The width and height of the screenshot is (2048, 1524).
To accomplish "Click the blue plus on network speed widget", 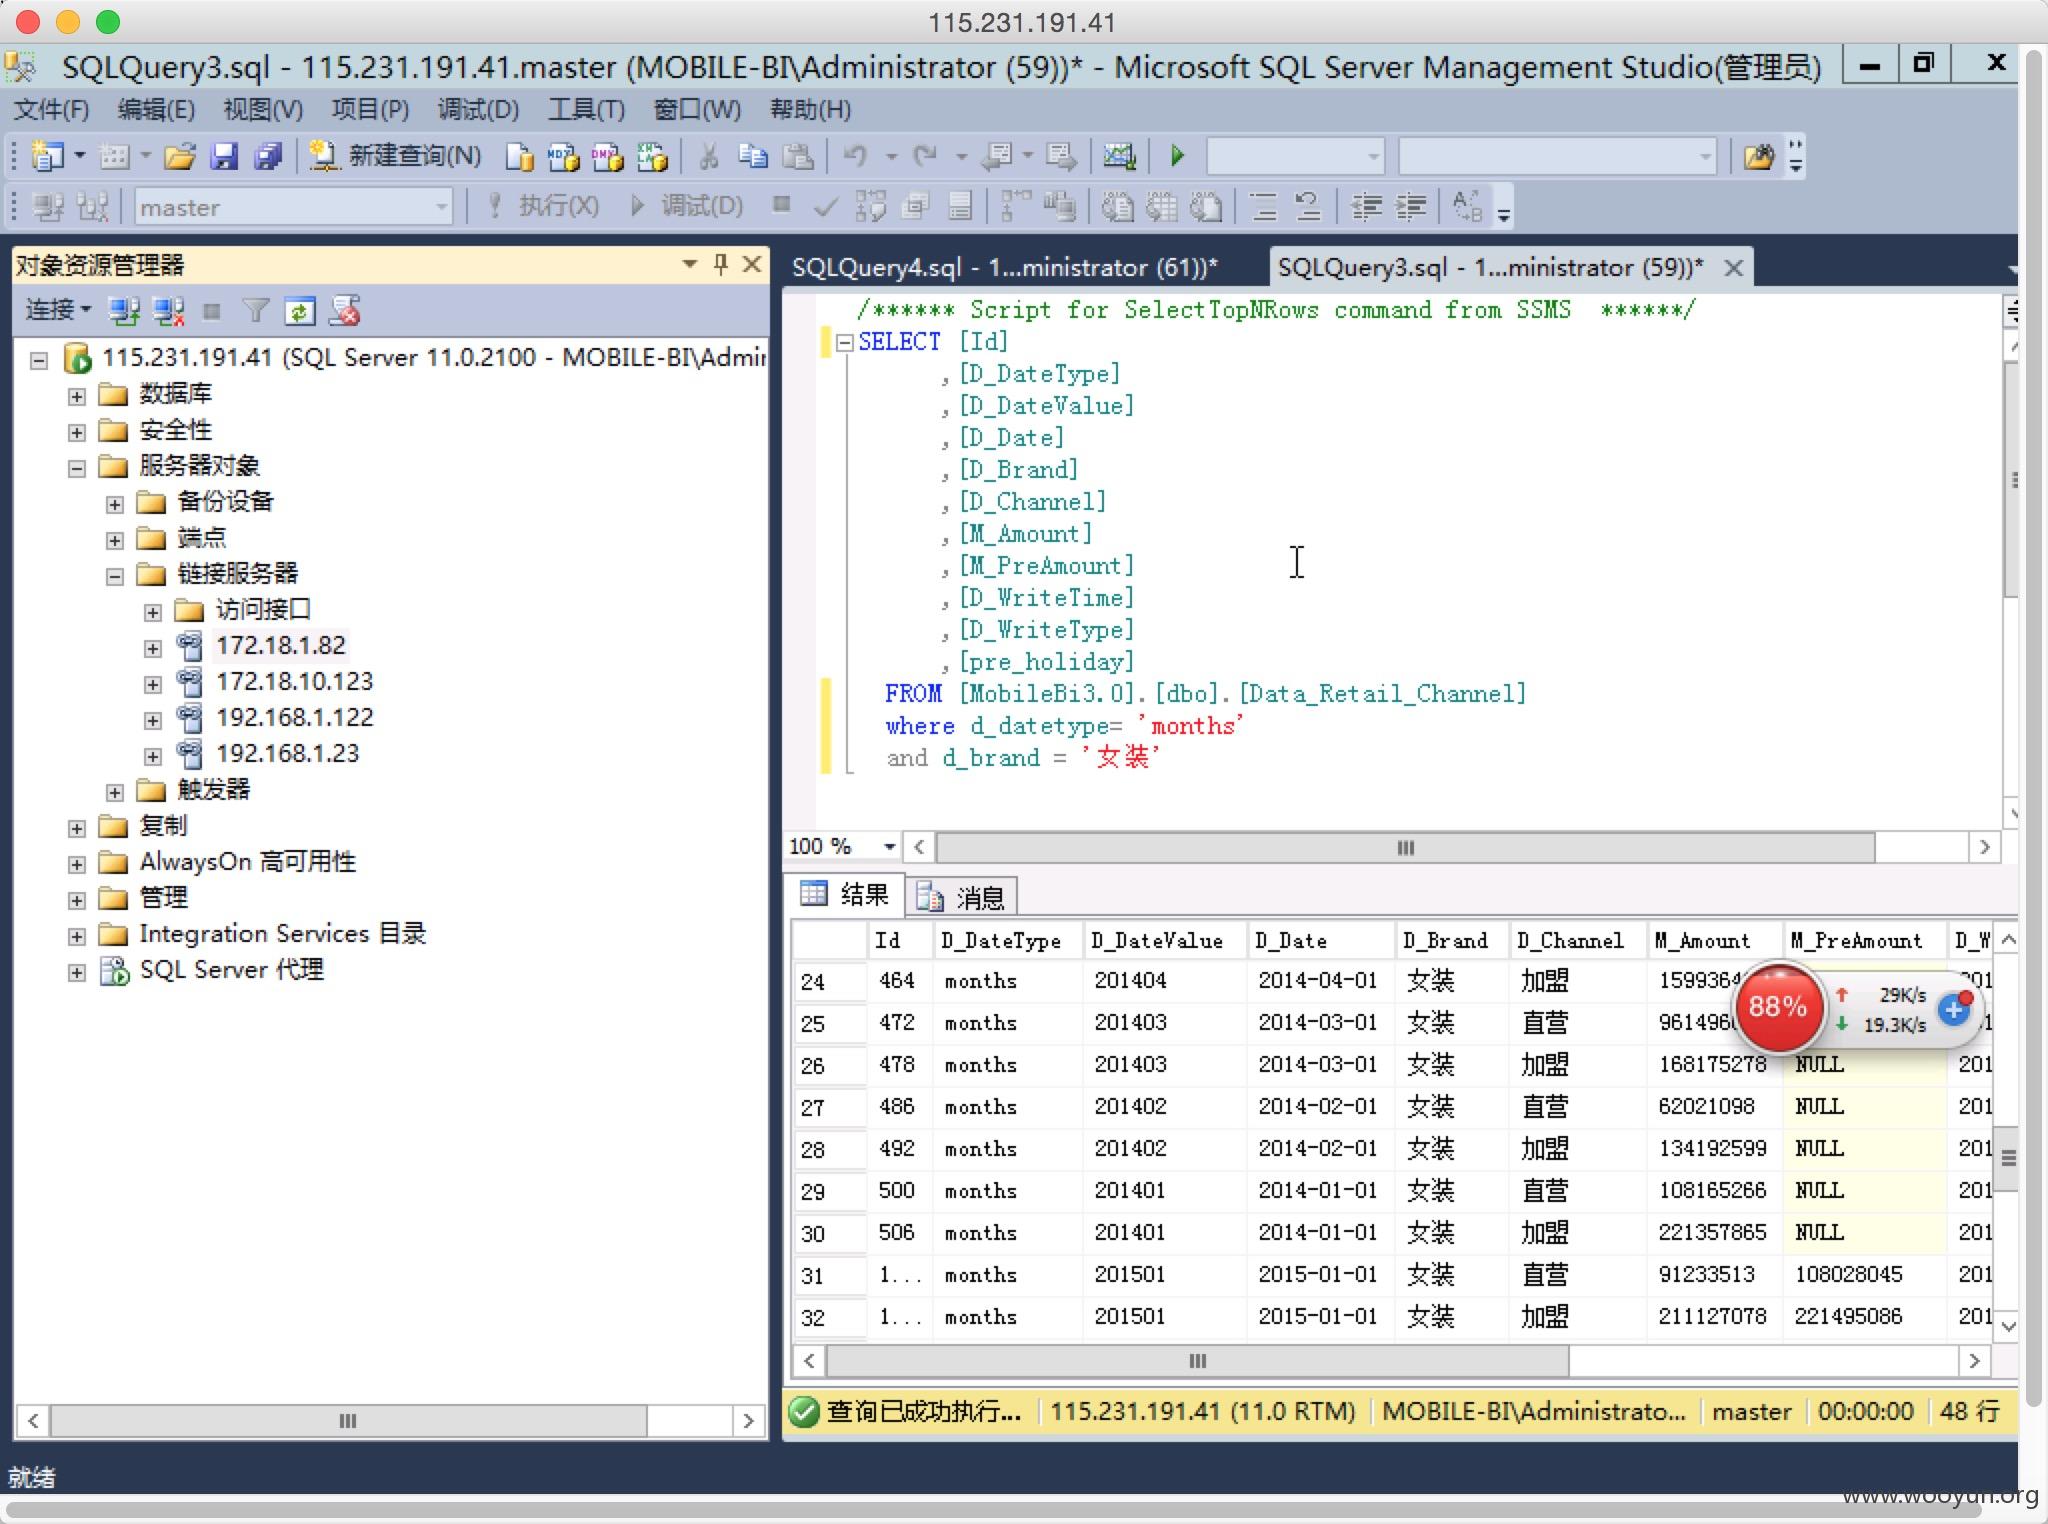I will 1953,1009.
